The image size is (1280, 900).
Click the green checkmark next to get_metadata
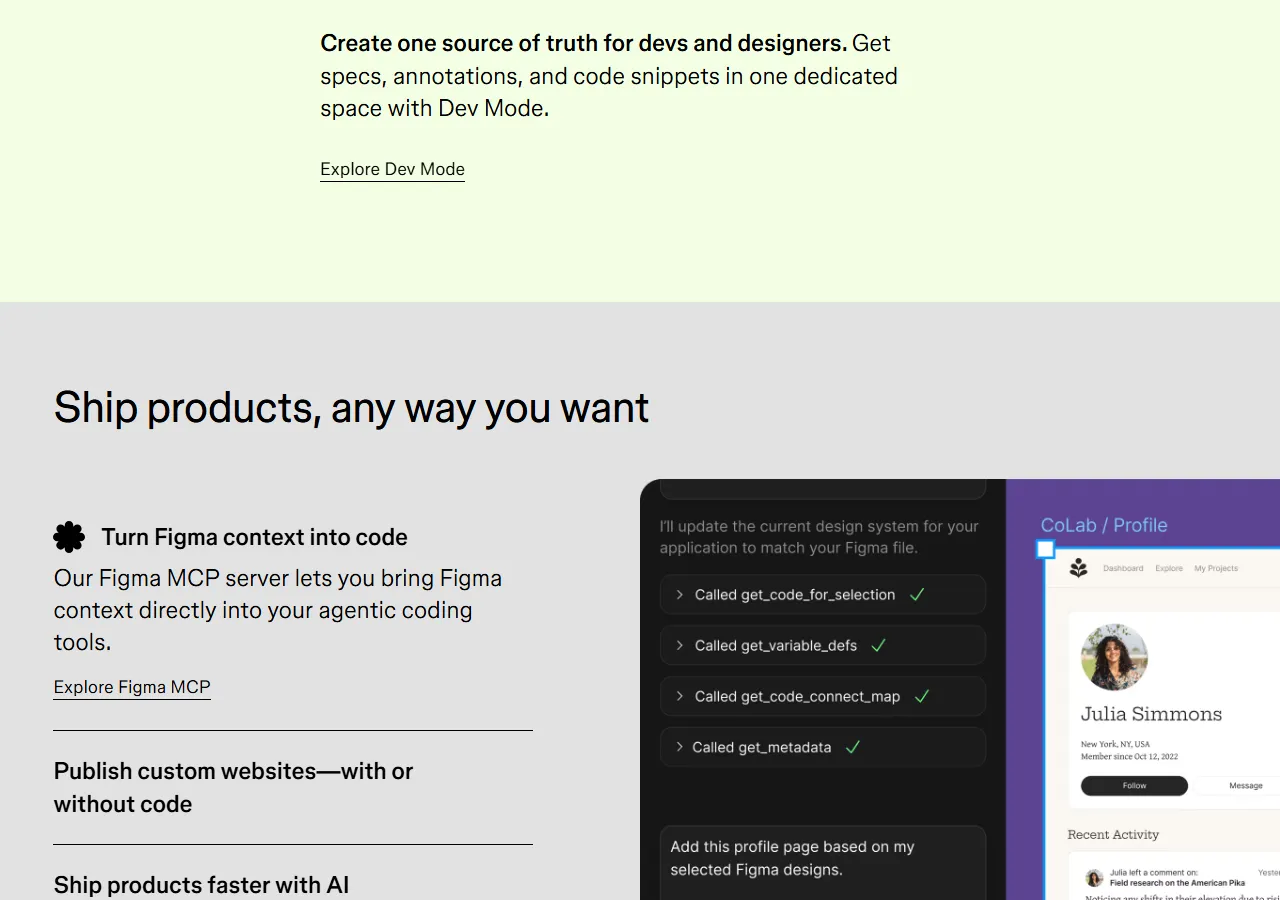point(852,747)
